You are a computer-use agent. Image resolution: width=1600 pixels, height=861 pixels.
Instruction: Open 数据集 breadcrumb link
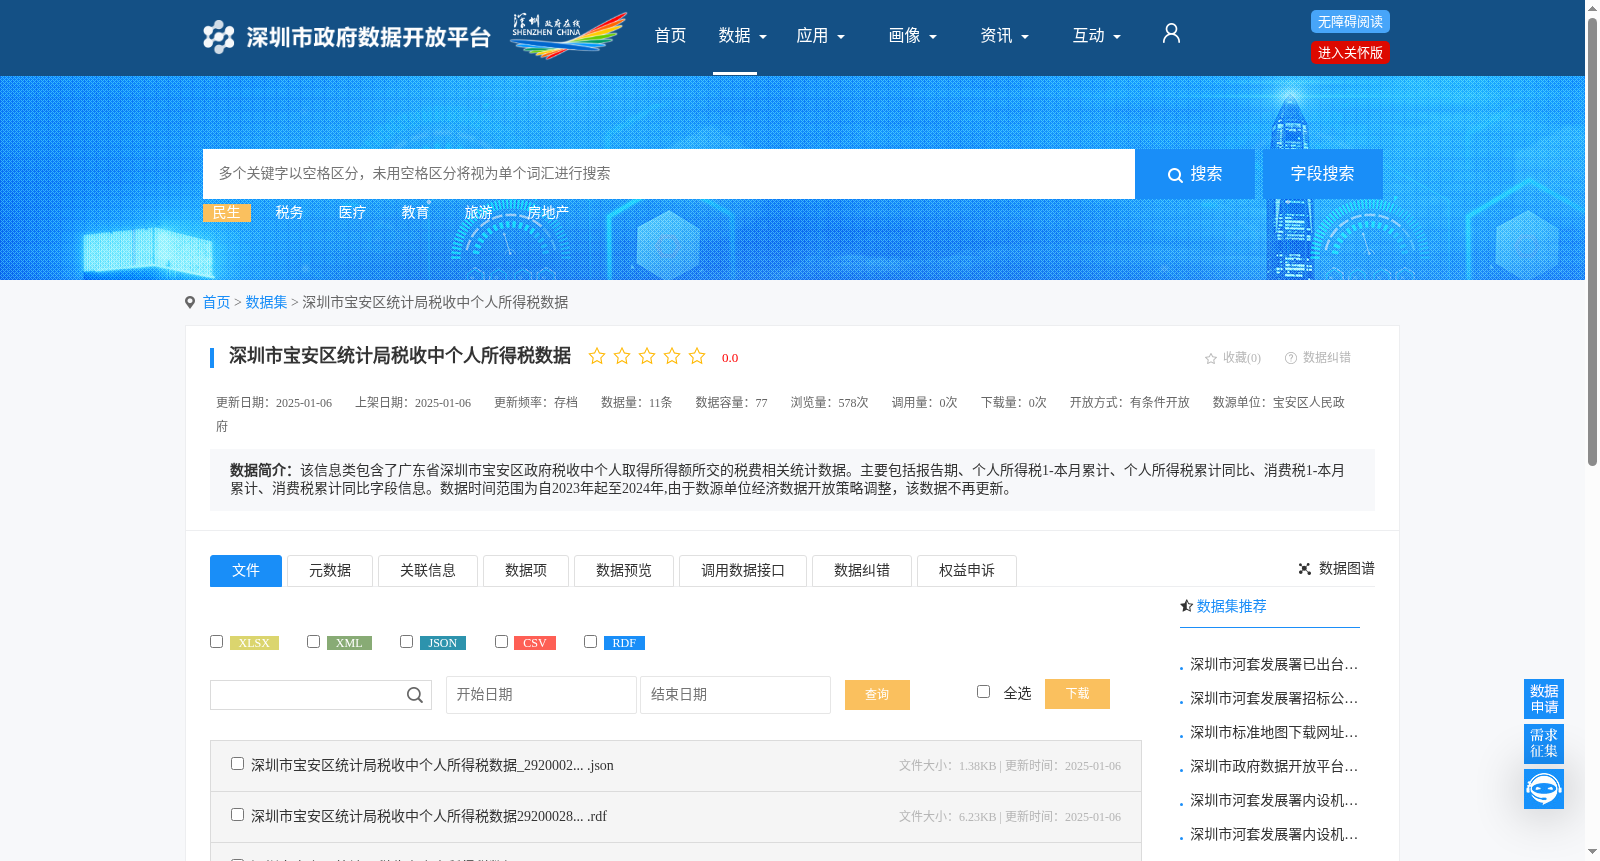tap(266, 302)
